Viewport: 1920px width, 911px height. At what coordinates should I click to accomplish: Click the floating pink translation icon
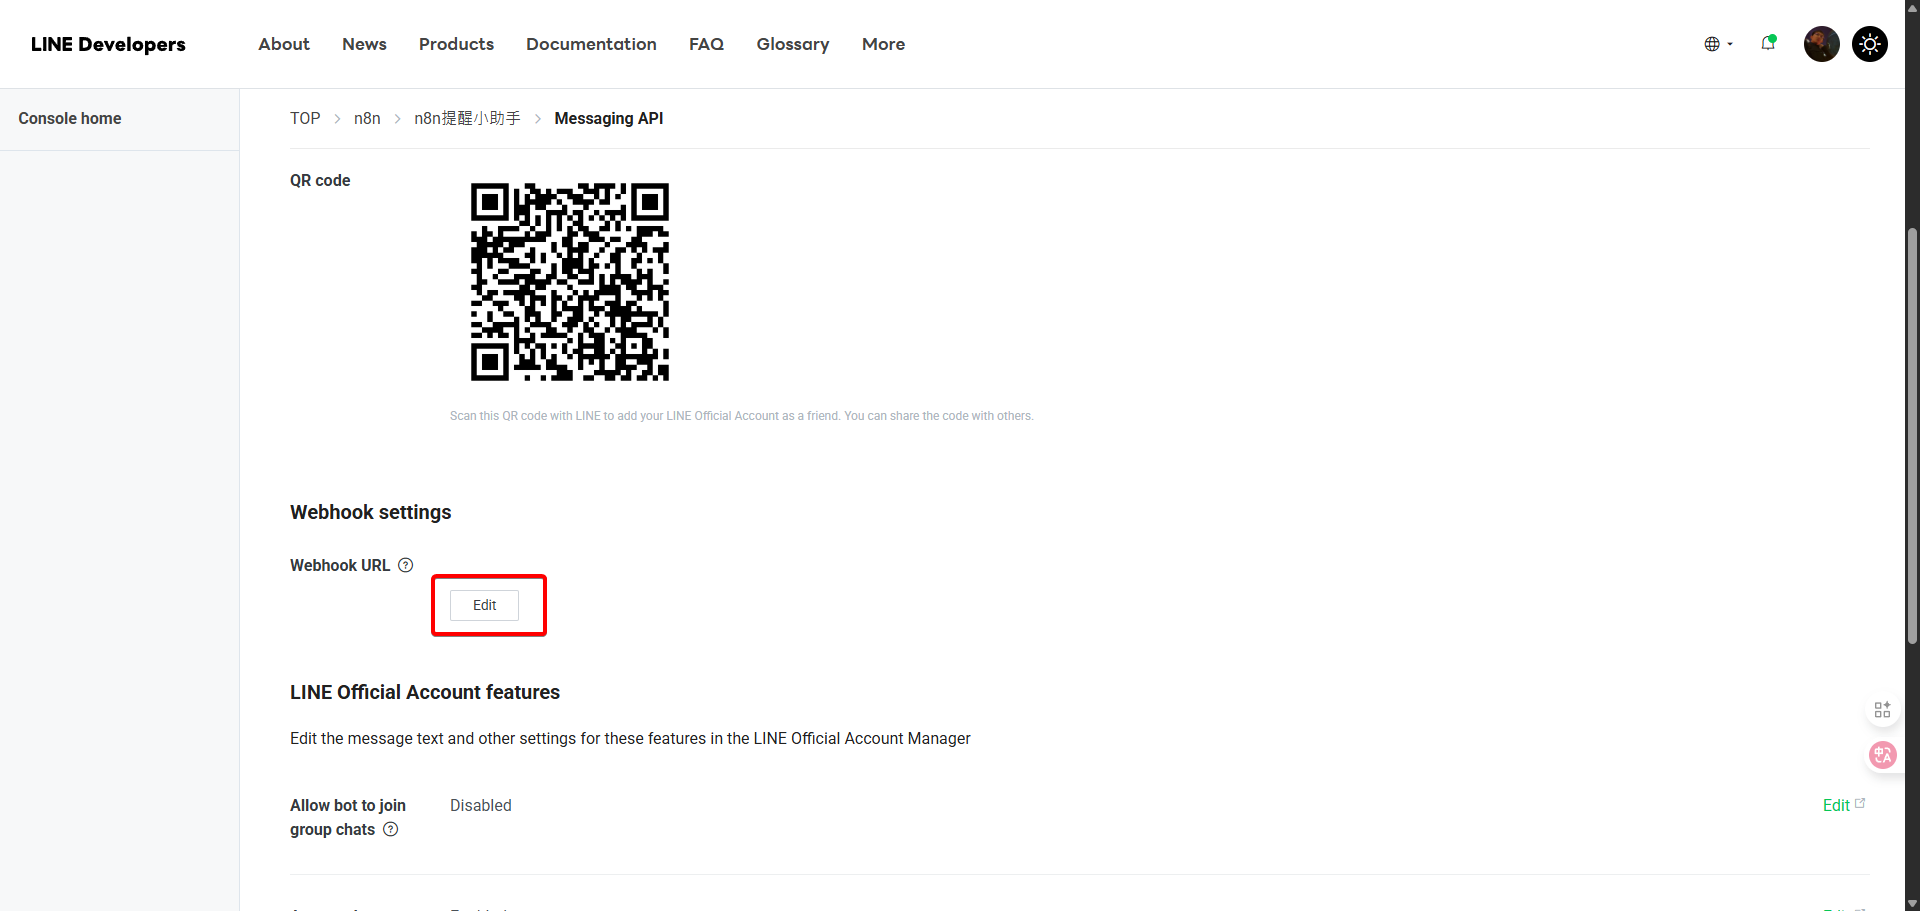tap(1883, 755)
